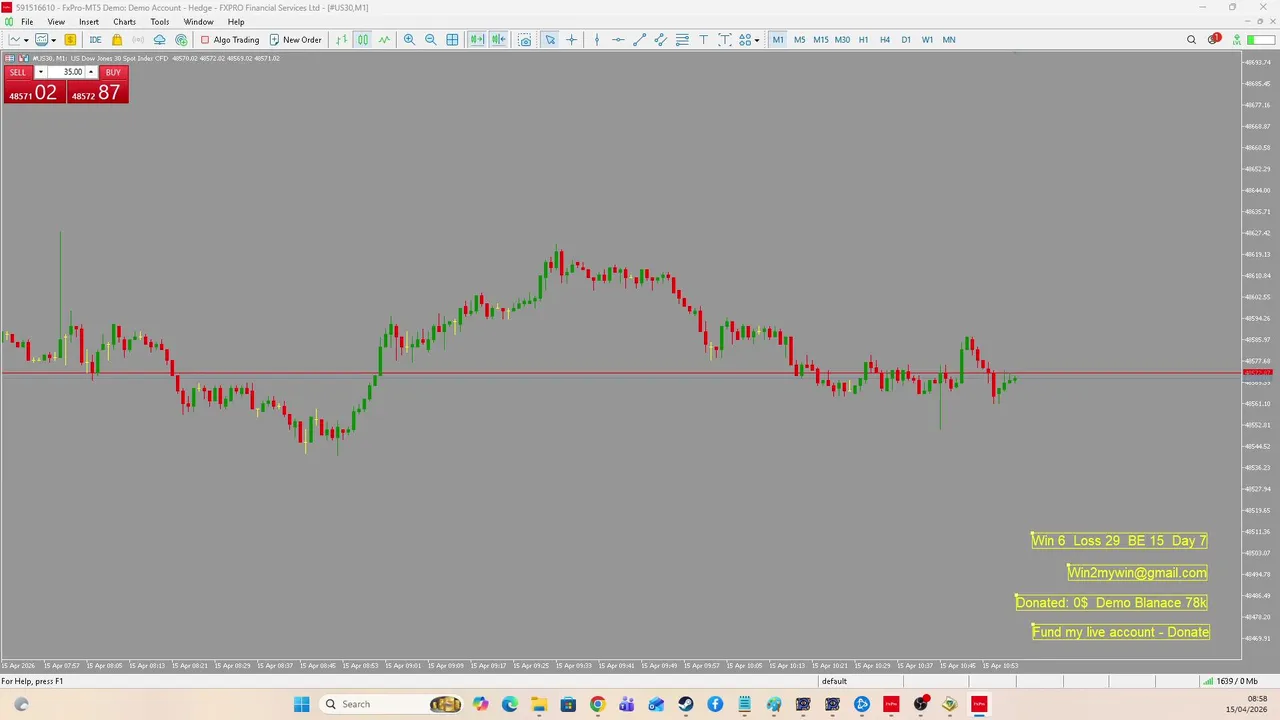Viewport: 1280px width, 720px height.
Task: Select the equidistant channel tool
Action: [661, 40]
